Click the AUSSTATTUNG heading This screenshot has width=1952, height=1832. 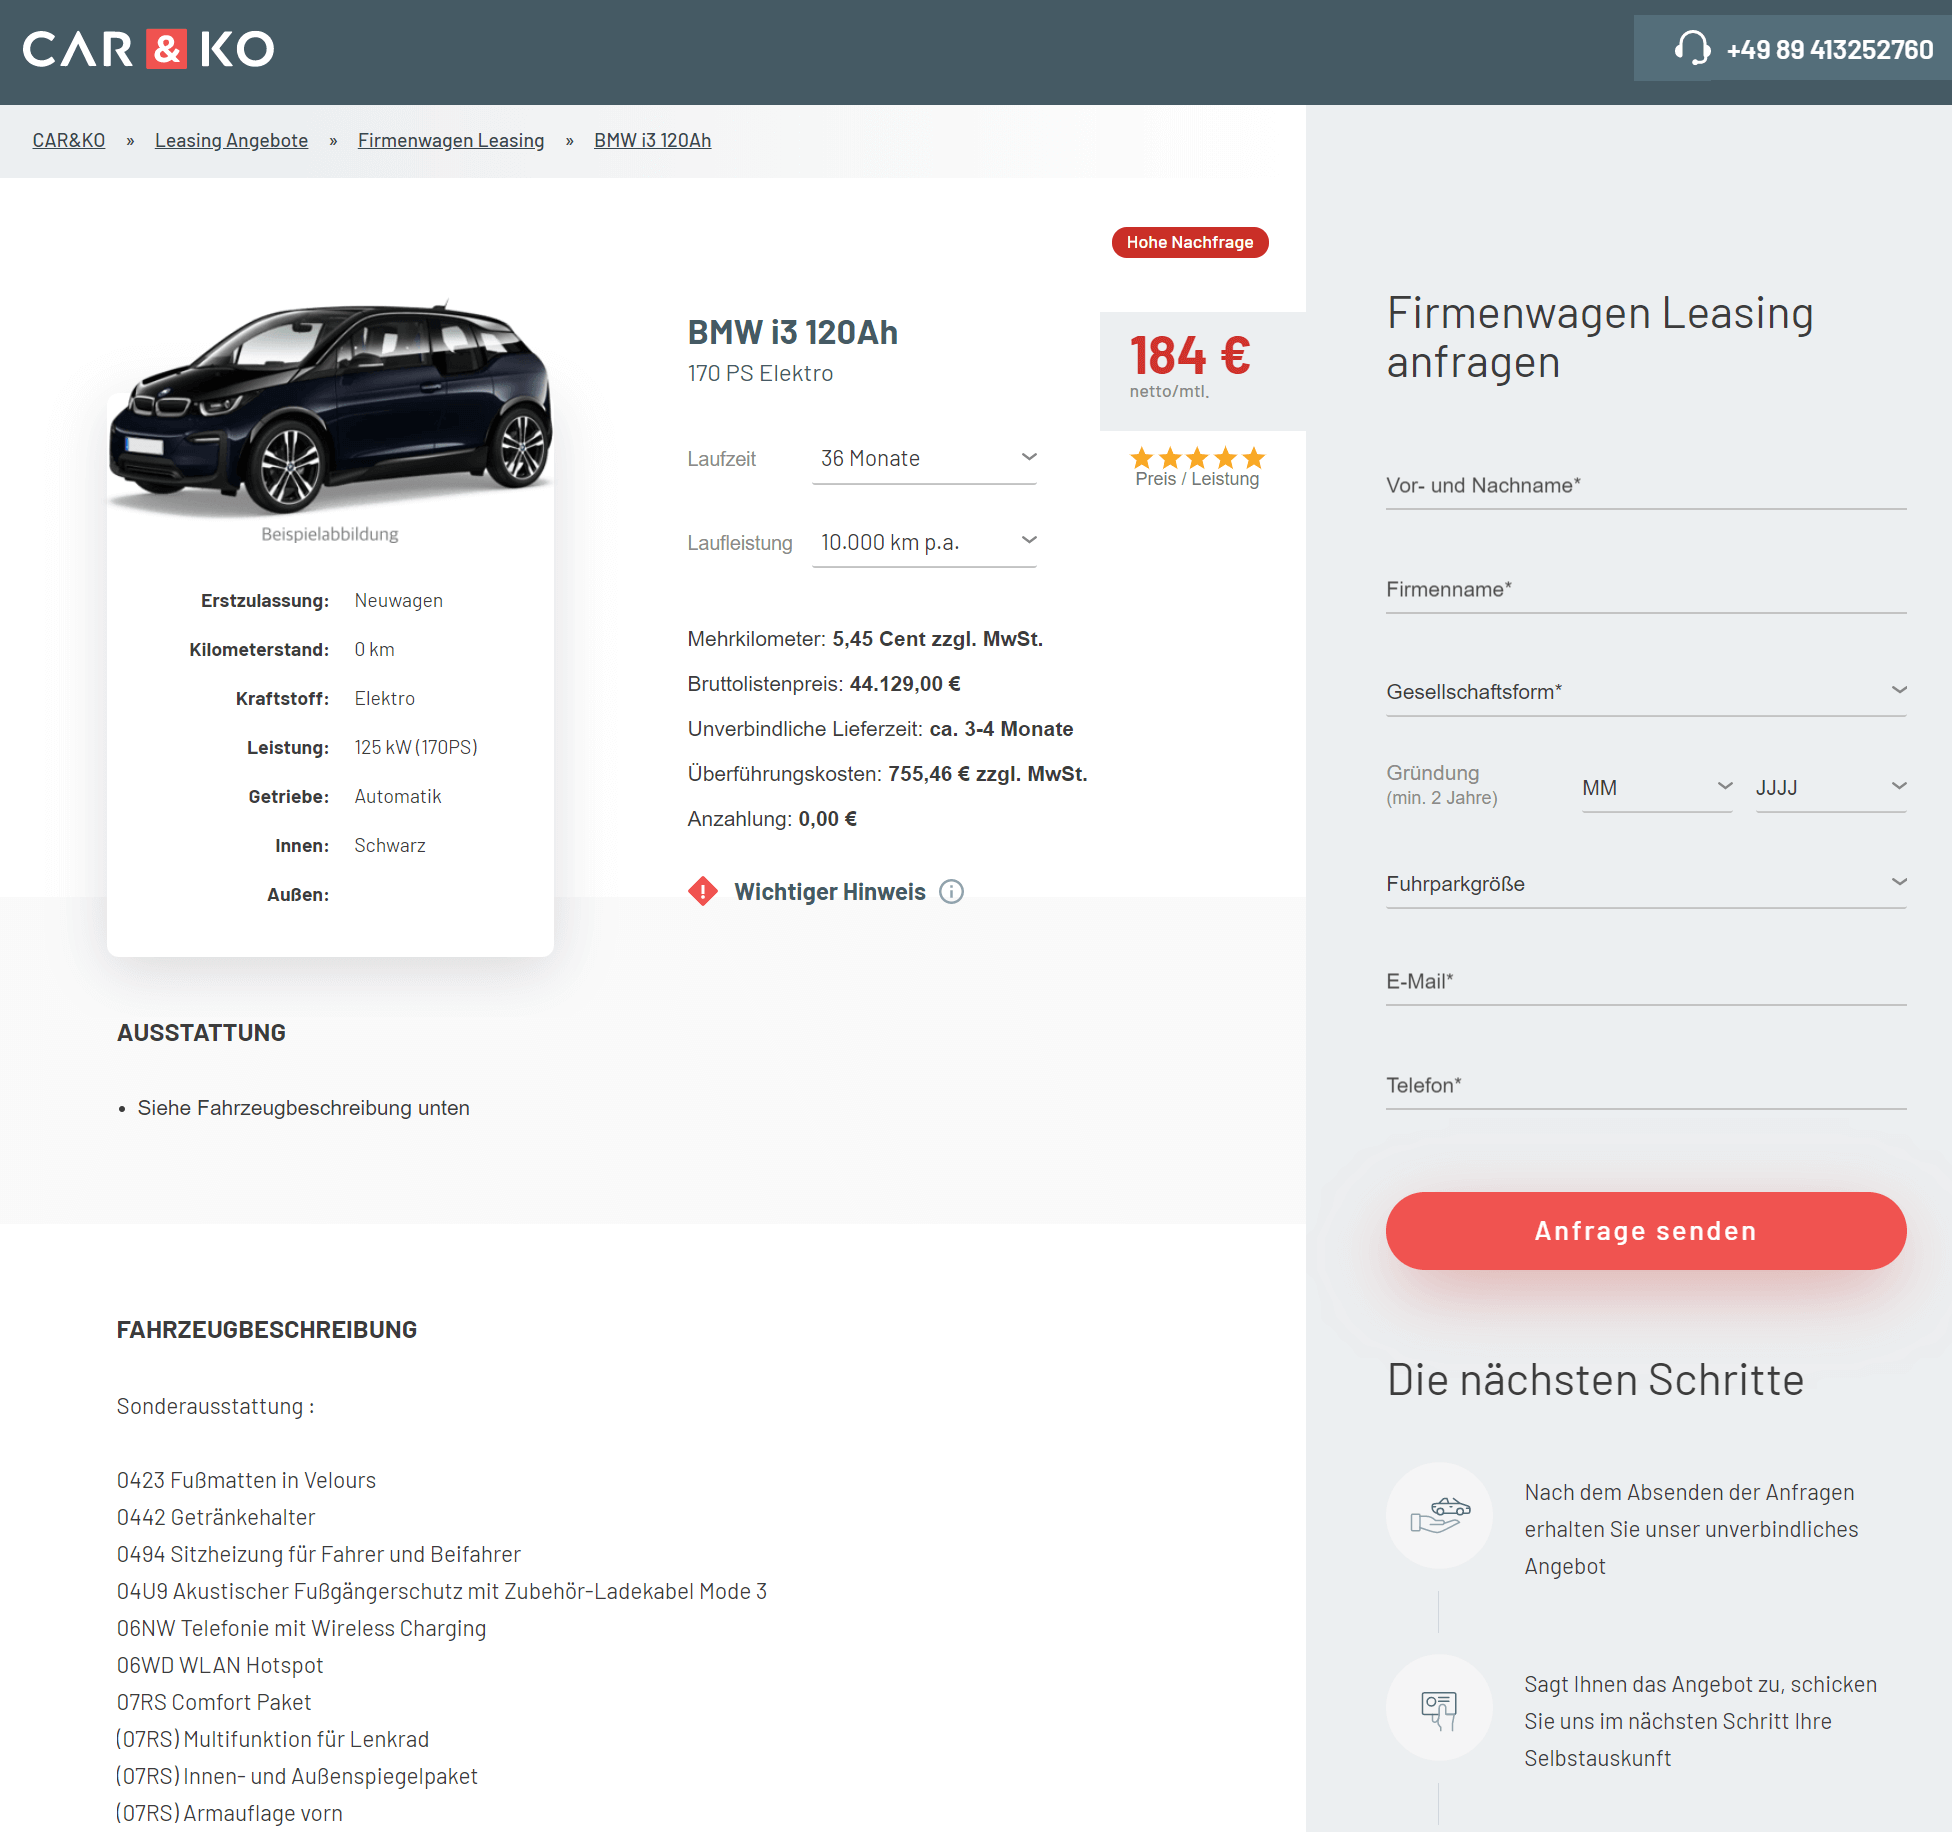point(201,1033)
